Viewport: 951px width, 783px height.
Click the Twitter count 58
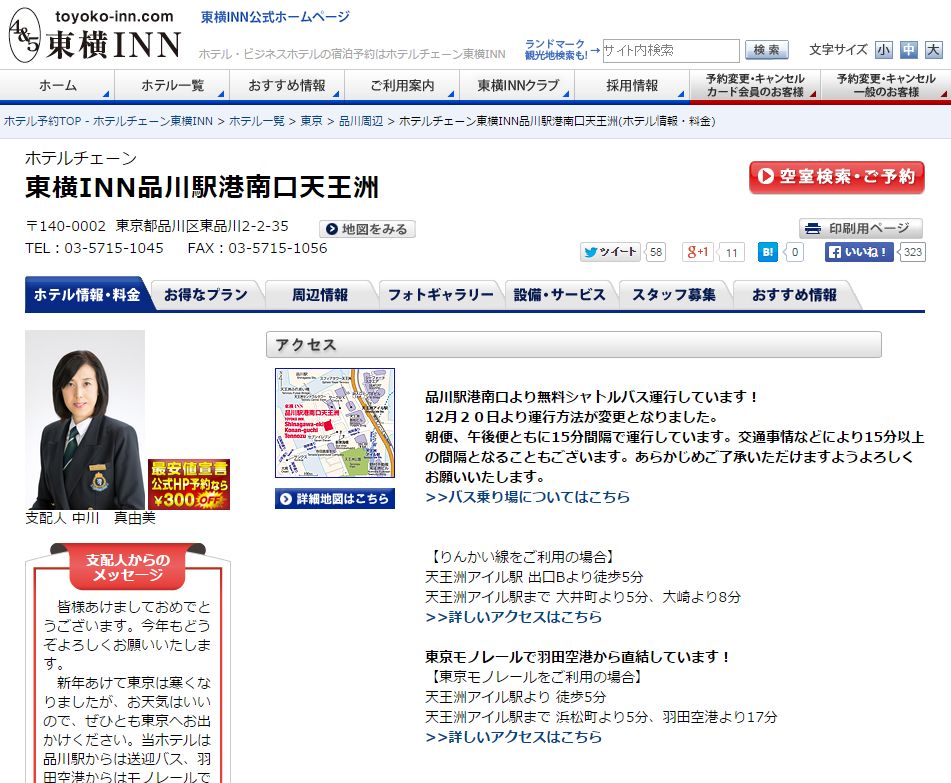[x=656, y=252]
